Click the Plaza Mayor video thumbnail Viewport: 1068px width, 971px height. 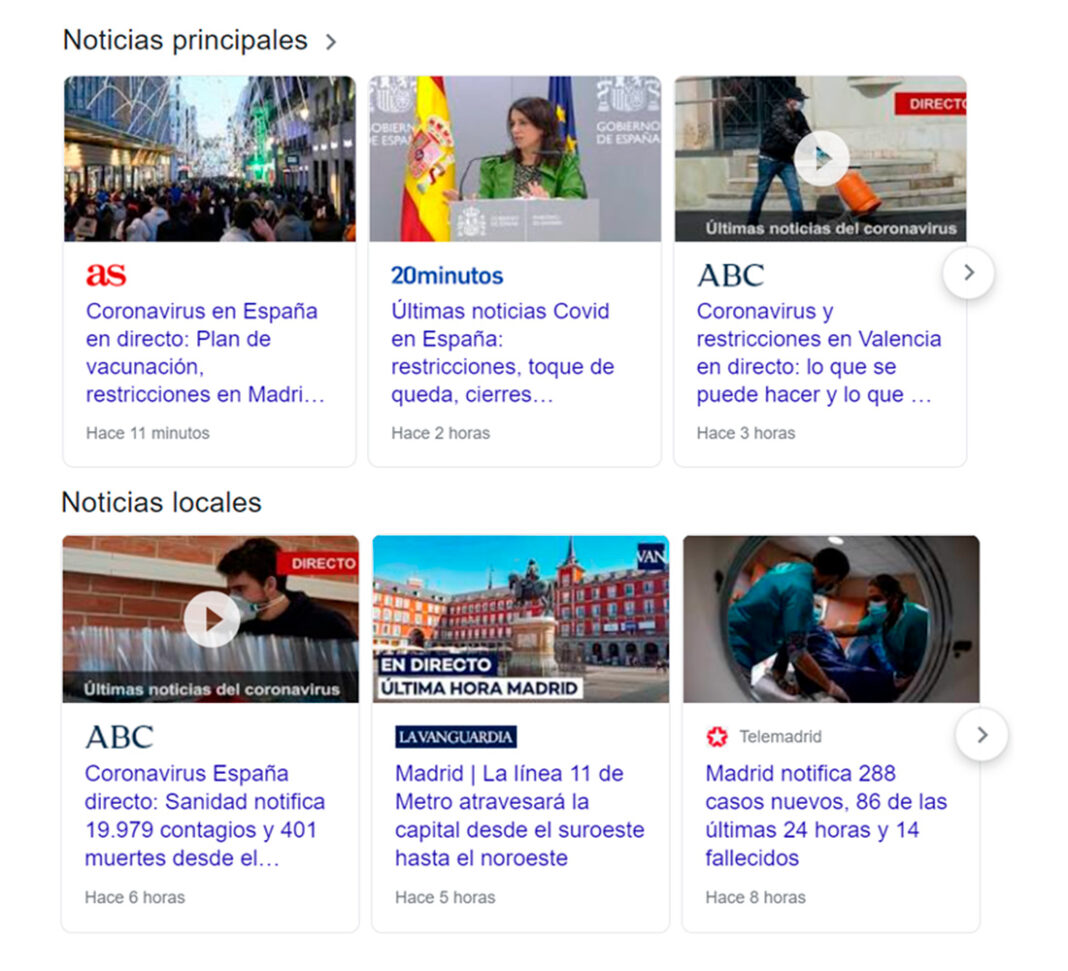(x=520, y=619)
